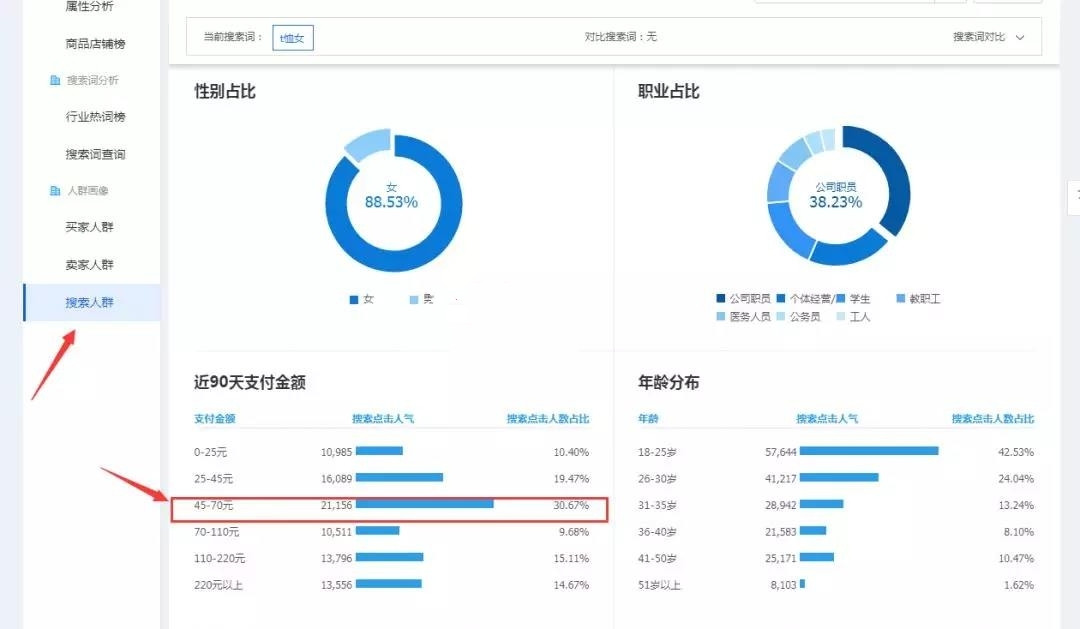Viewport: 1080px width, 629px height.
Task: Toggle the 公务员 legend item
Action: point(781,317)
